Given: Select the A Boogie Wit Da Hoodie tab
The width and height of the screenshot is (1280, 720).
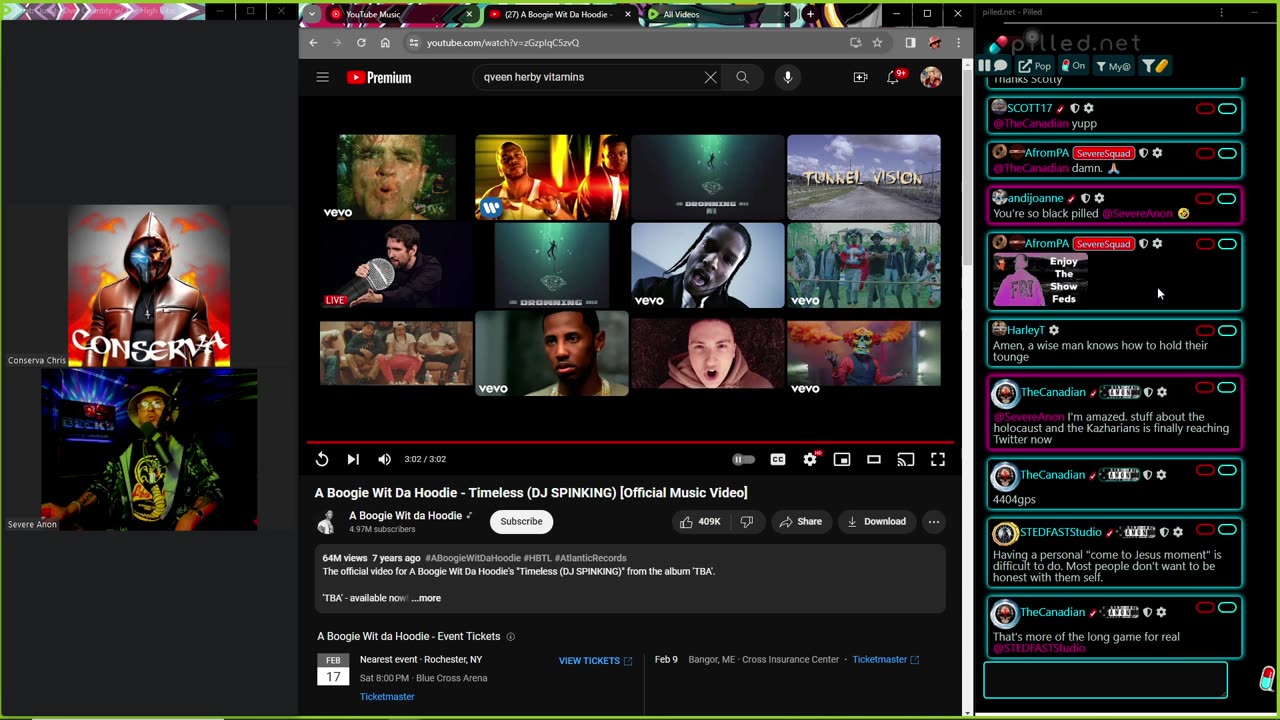Looking at the screenshot, I should point(558,14).
